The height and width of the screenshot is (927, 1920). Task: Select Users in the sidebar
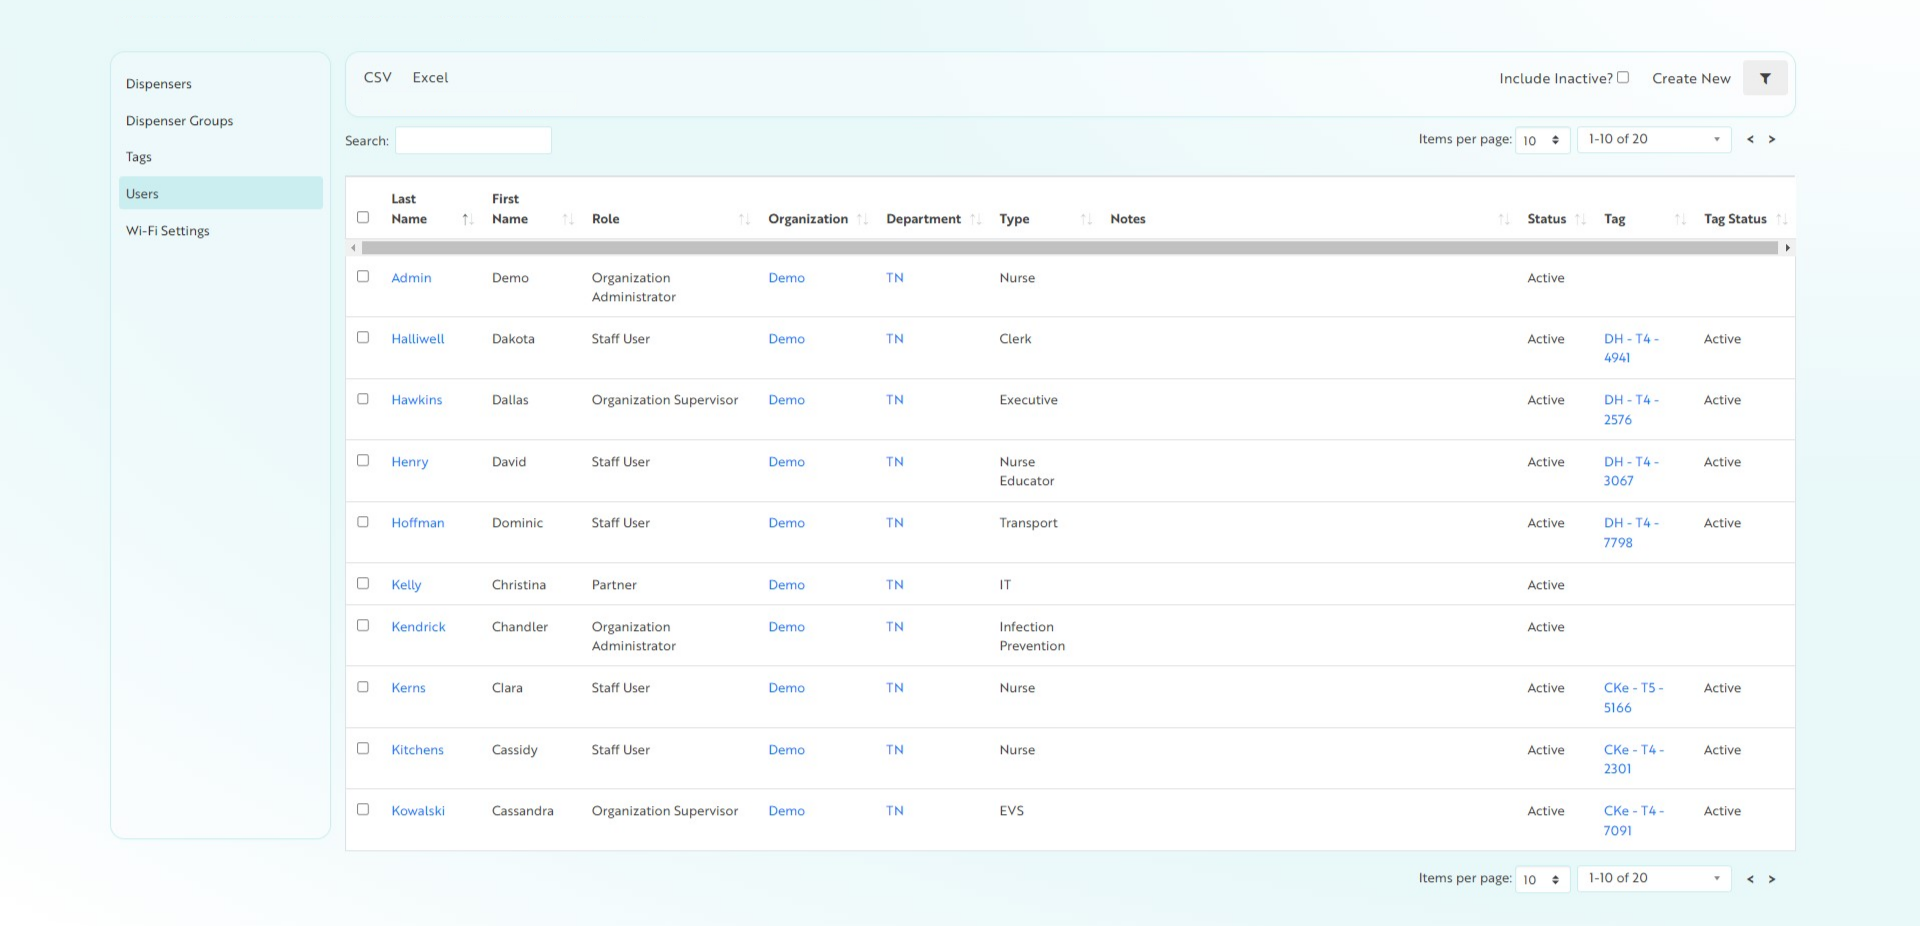point(221,193)
